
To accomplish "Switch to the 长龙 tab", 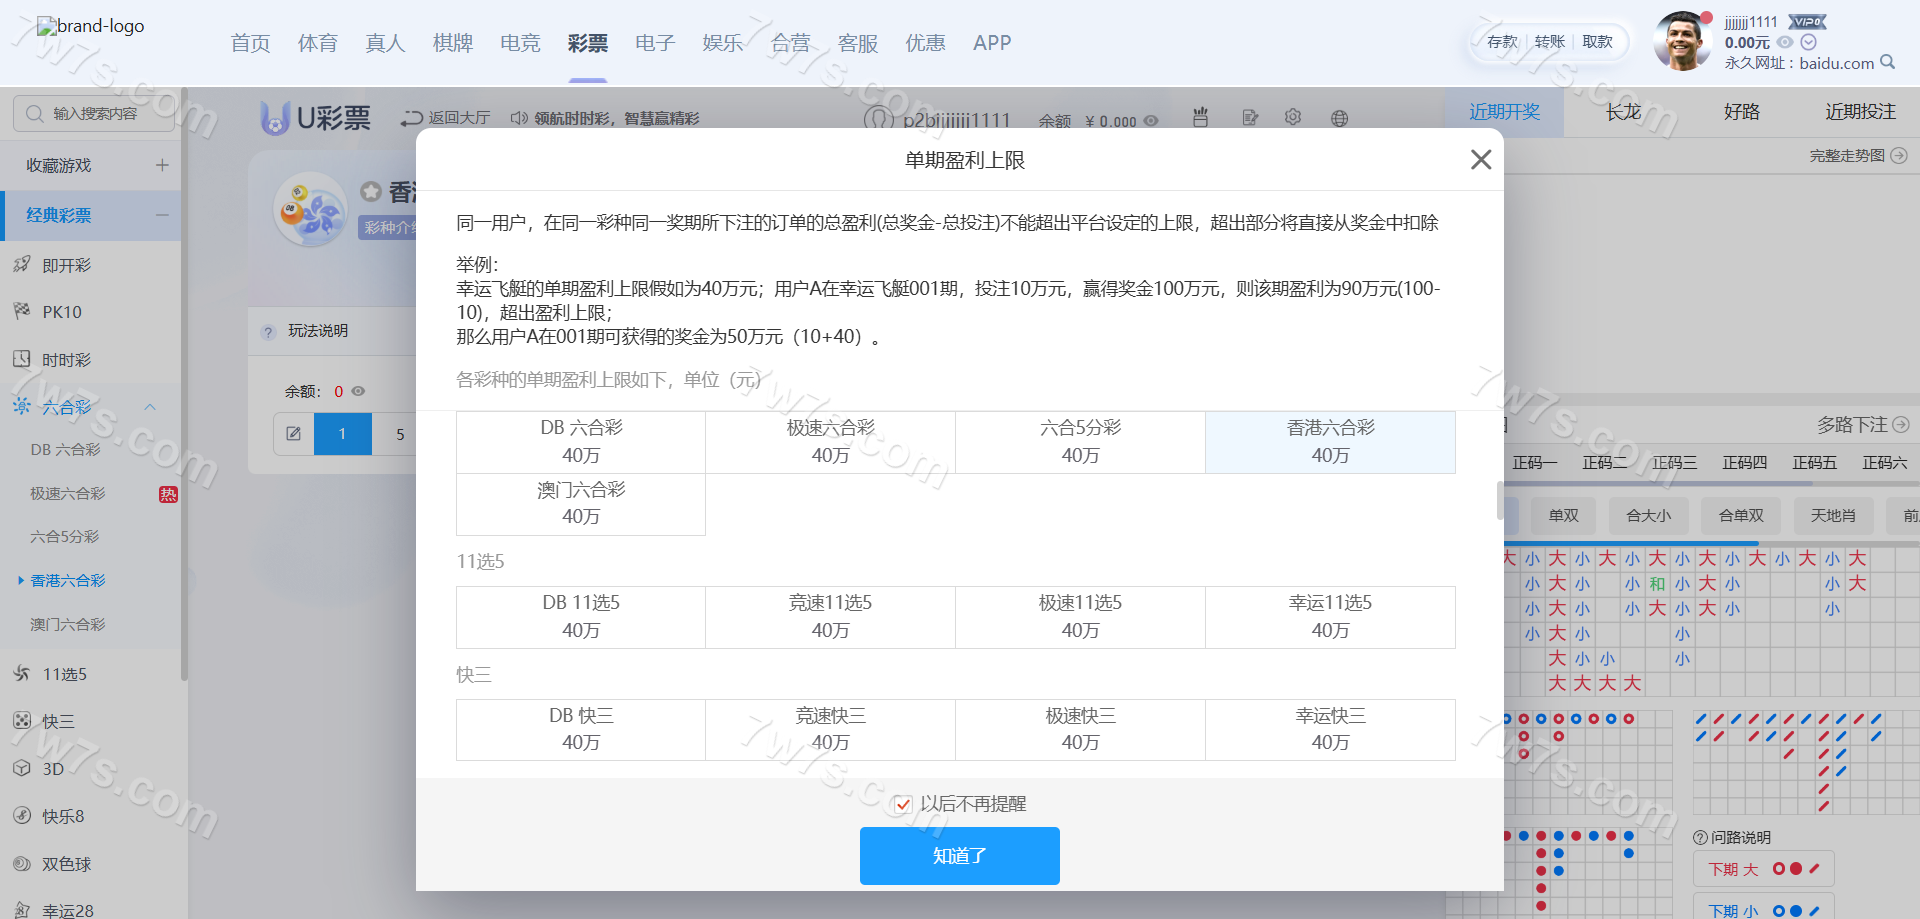I will click(x=1623, y=112).
